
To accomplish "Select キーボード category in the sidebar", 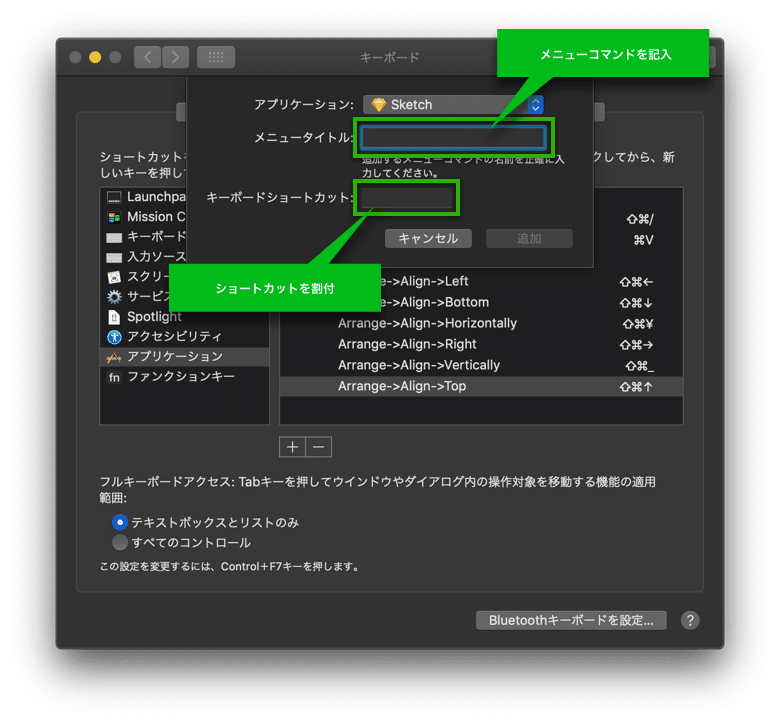I will (145, 237).
